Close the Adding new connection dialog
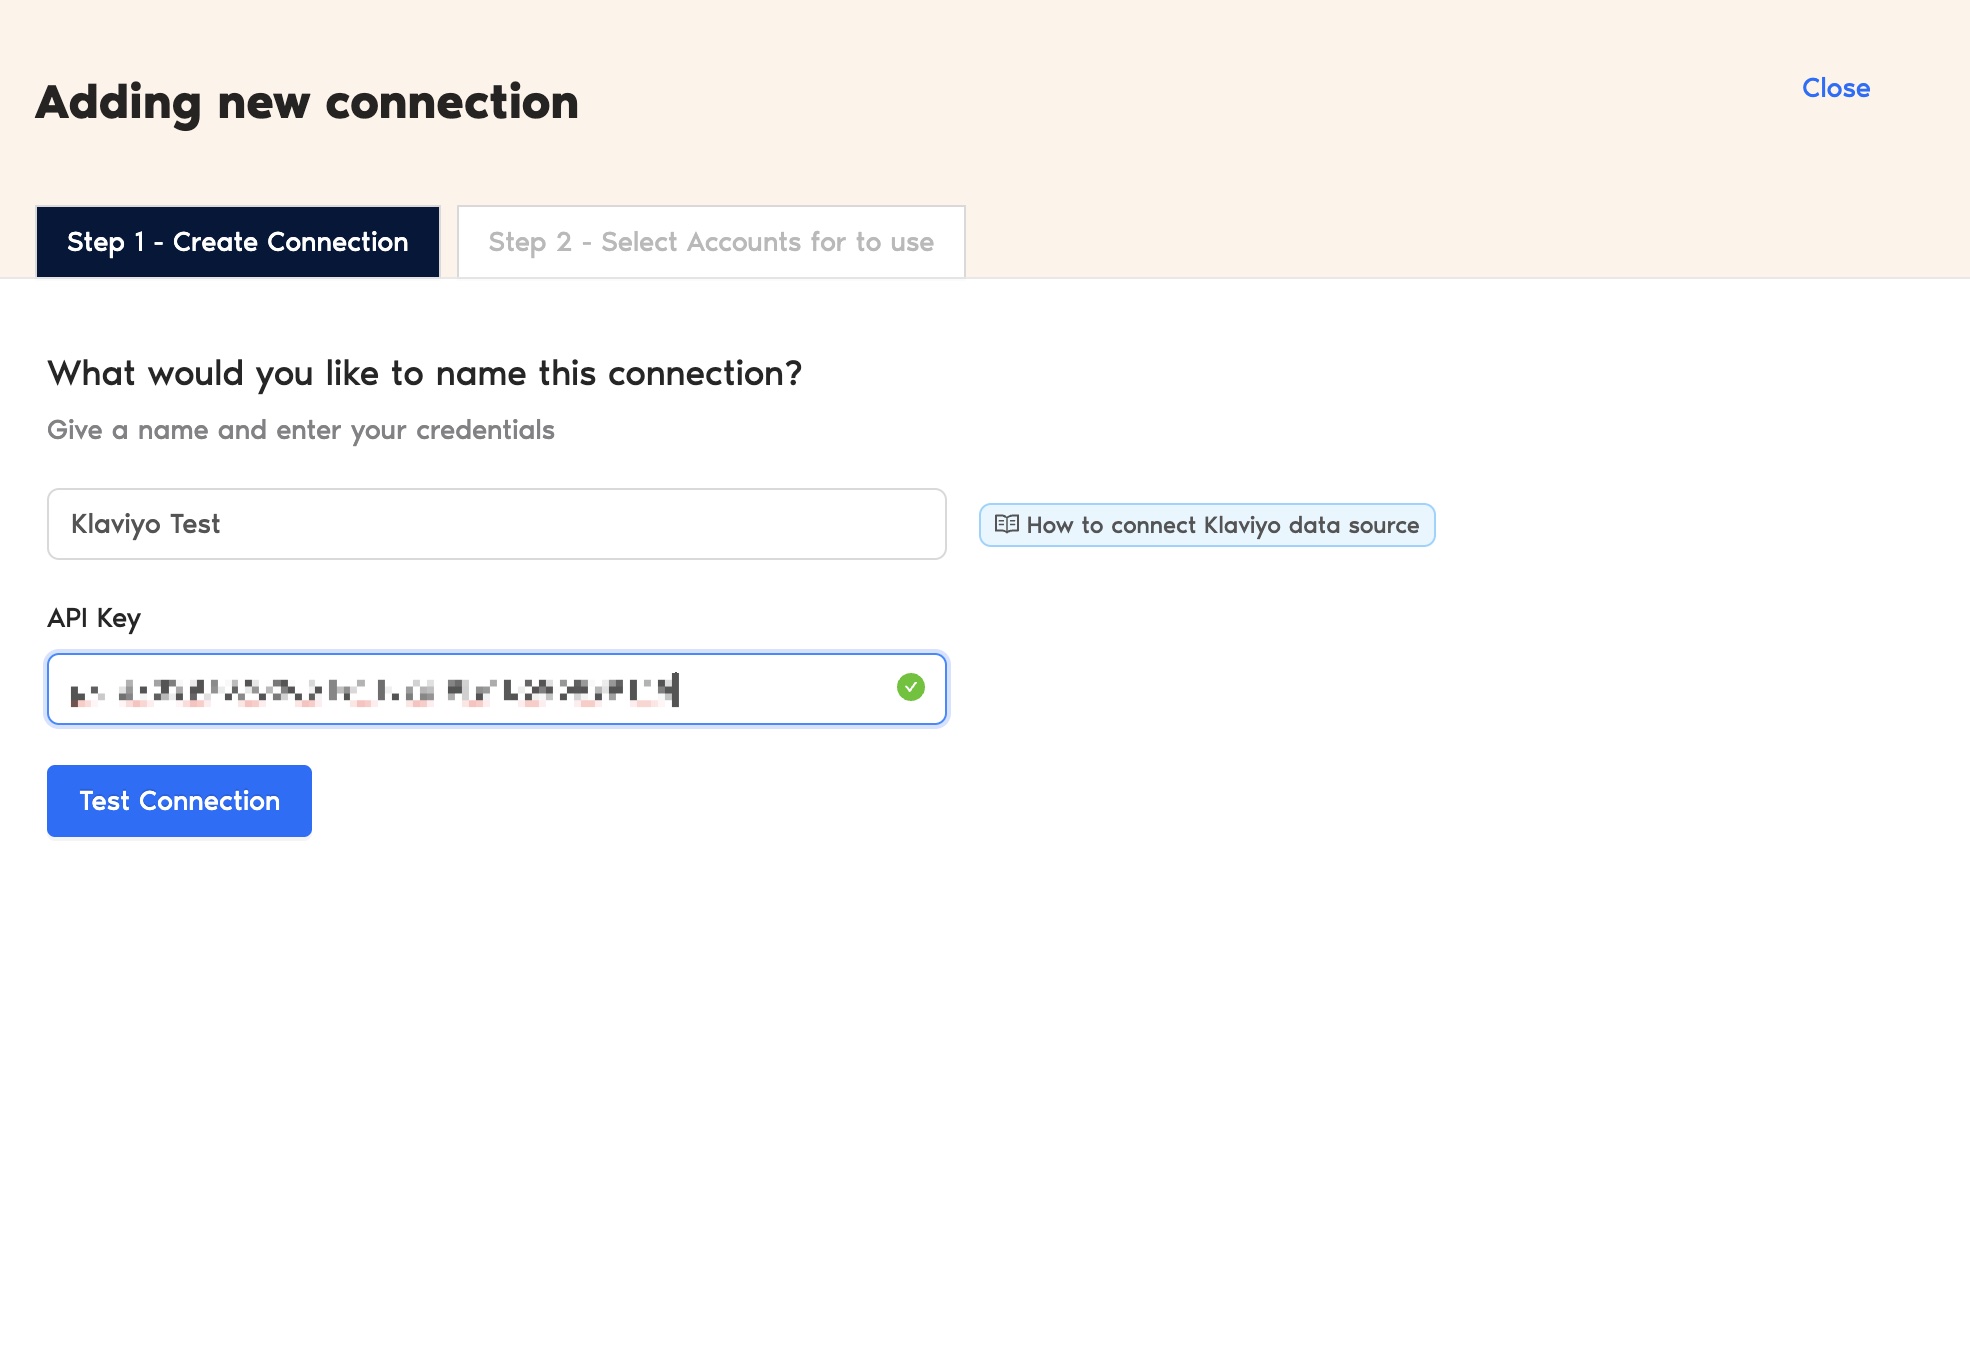Screen dimensions: 1970x1356 pyautogui.click(x=1836, y=88)
